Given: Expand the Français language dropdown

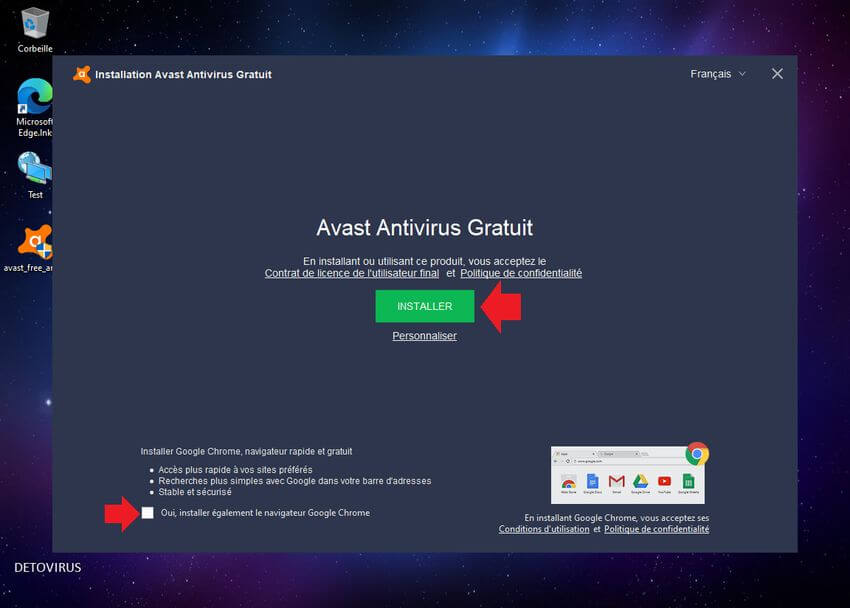Looking at the screenshot, I should coord(718,74).
